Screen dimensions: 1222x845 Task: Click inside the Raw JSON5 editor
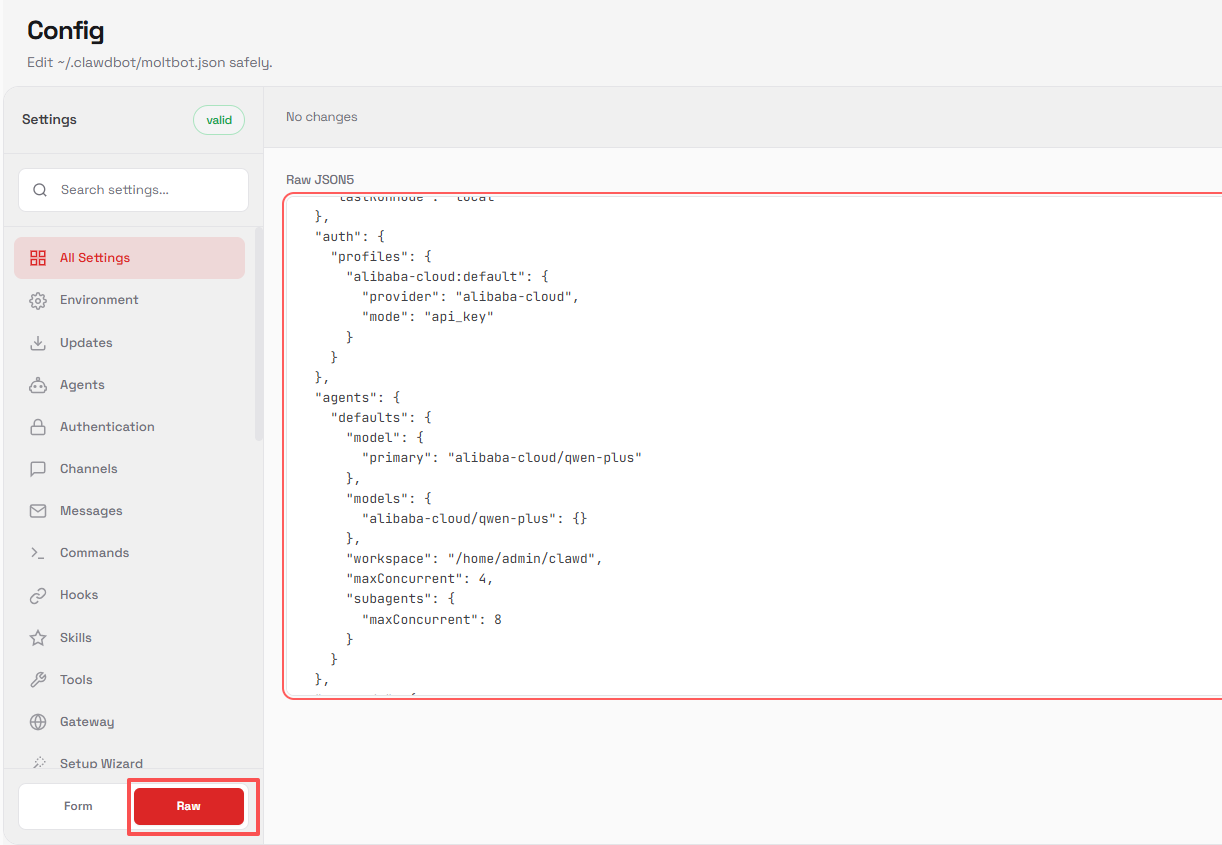[753, 446]
